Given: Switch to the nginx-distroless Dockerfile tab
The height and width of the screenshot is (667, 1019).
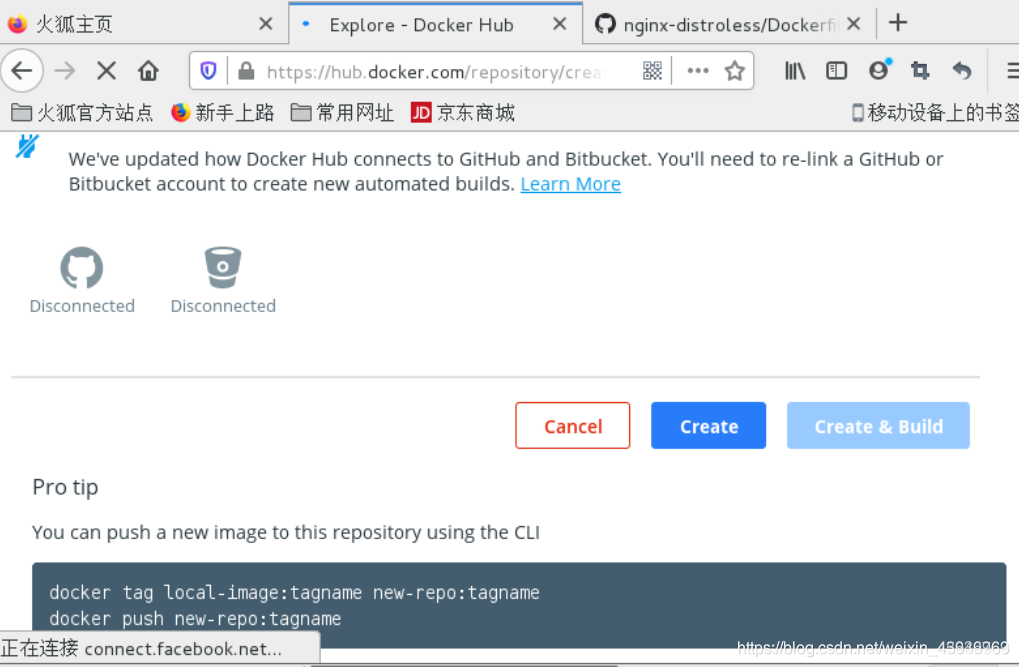Looking at the screenshot, I should pos(727,24).
